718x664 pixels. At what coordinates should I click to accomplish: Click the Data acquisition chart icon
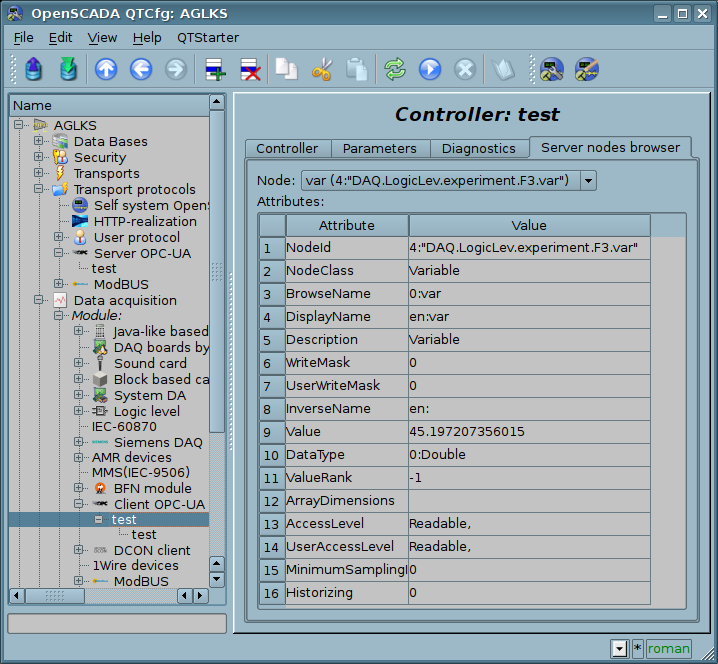click(60, 300)
